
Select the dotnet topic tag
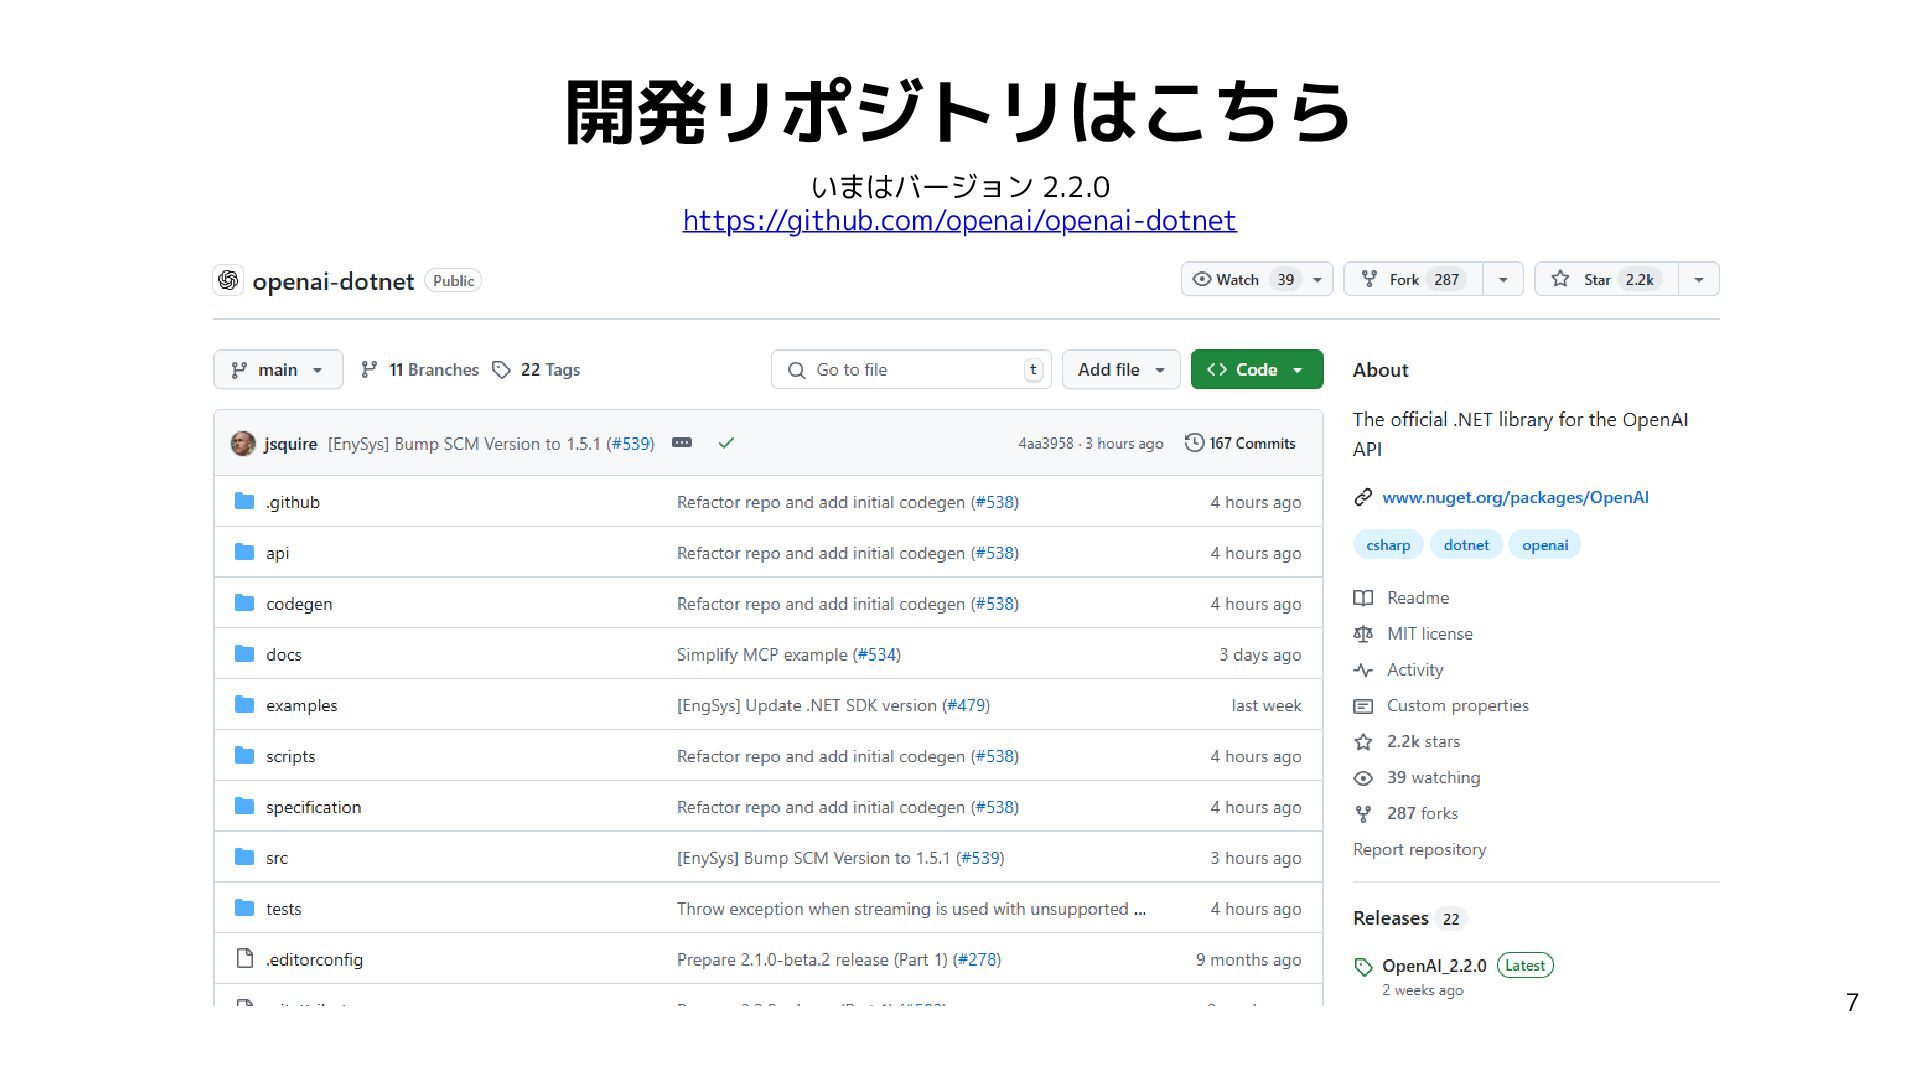click(1466, 545)
